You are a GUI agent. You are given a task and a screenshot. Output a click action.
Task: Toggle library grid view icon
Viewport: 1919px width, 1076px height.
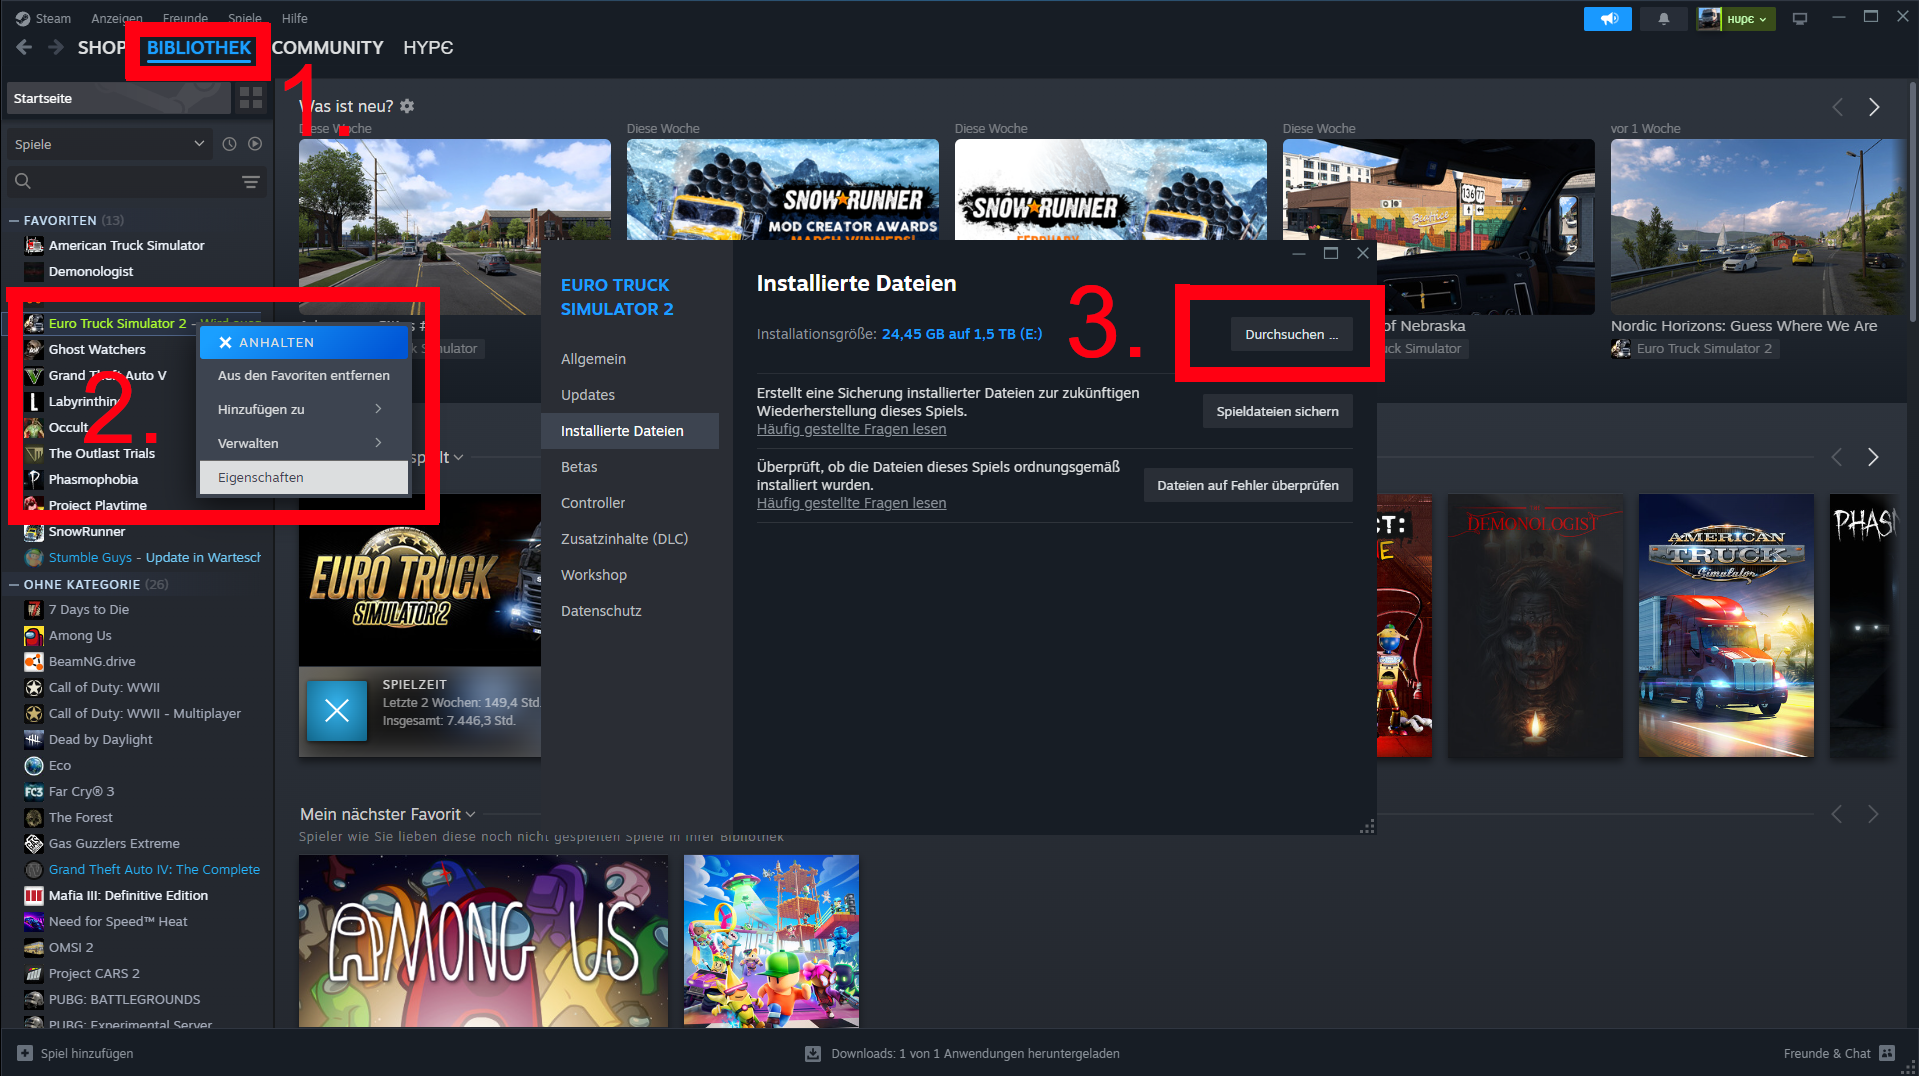pyautogui.click(x=251, y=98)
